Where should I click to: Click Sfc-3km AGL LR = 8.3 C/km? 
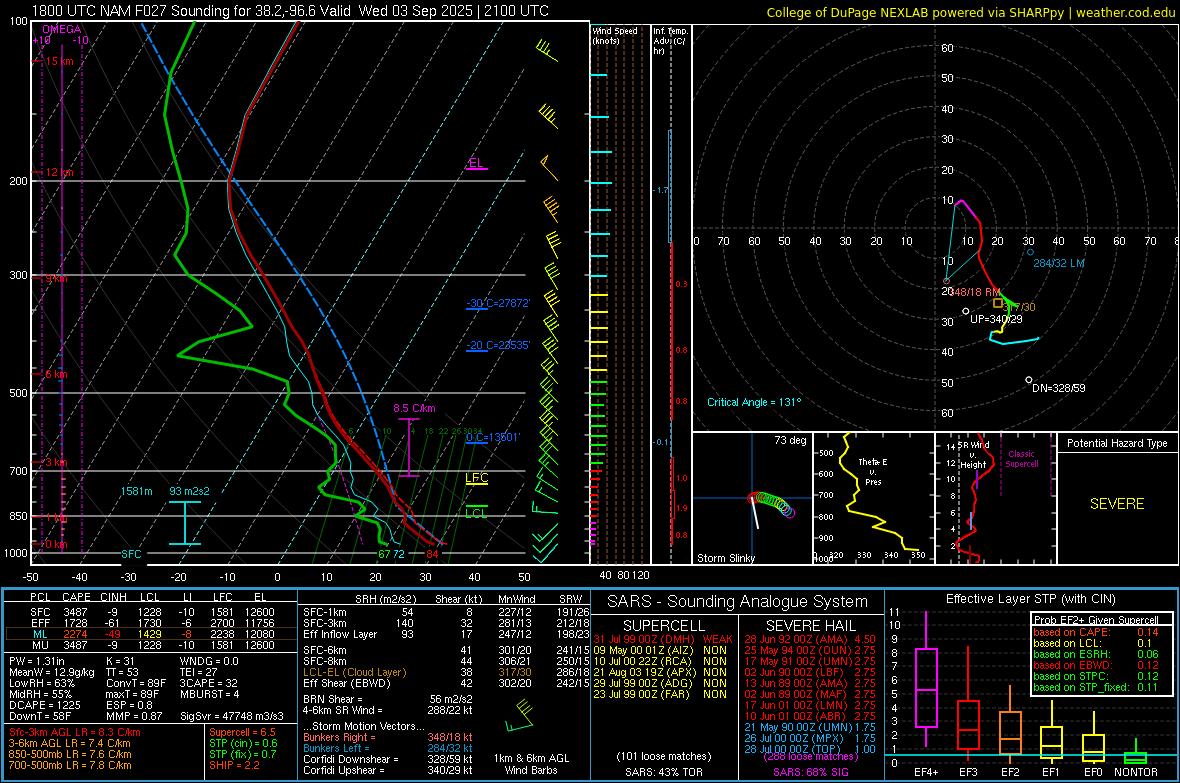(75, 732)
